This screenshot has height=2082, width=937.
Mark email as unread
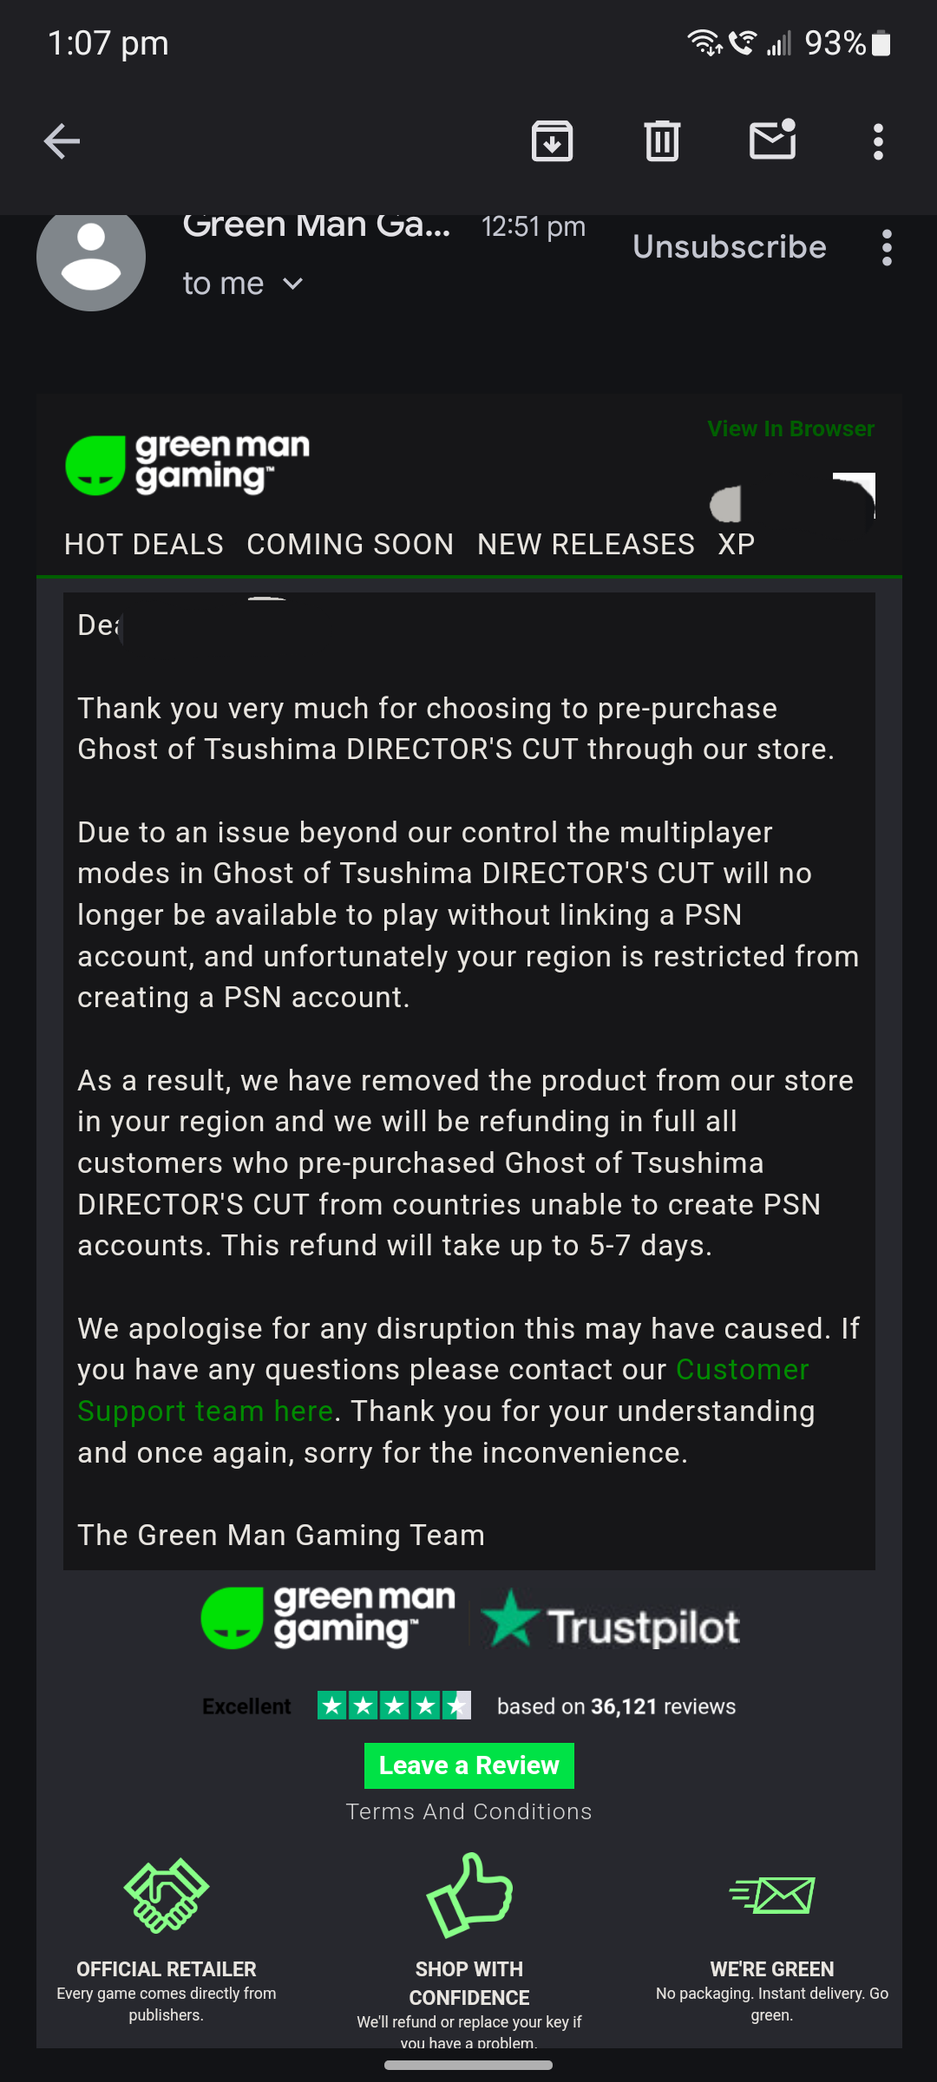pos(773,140)
